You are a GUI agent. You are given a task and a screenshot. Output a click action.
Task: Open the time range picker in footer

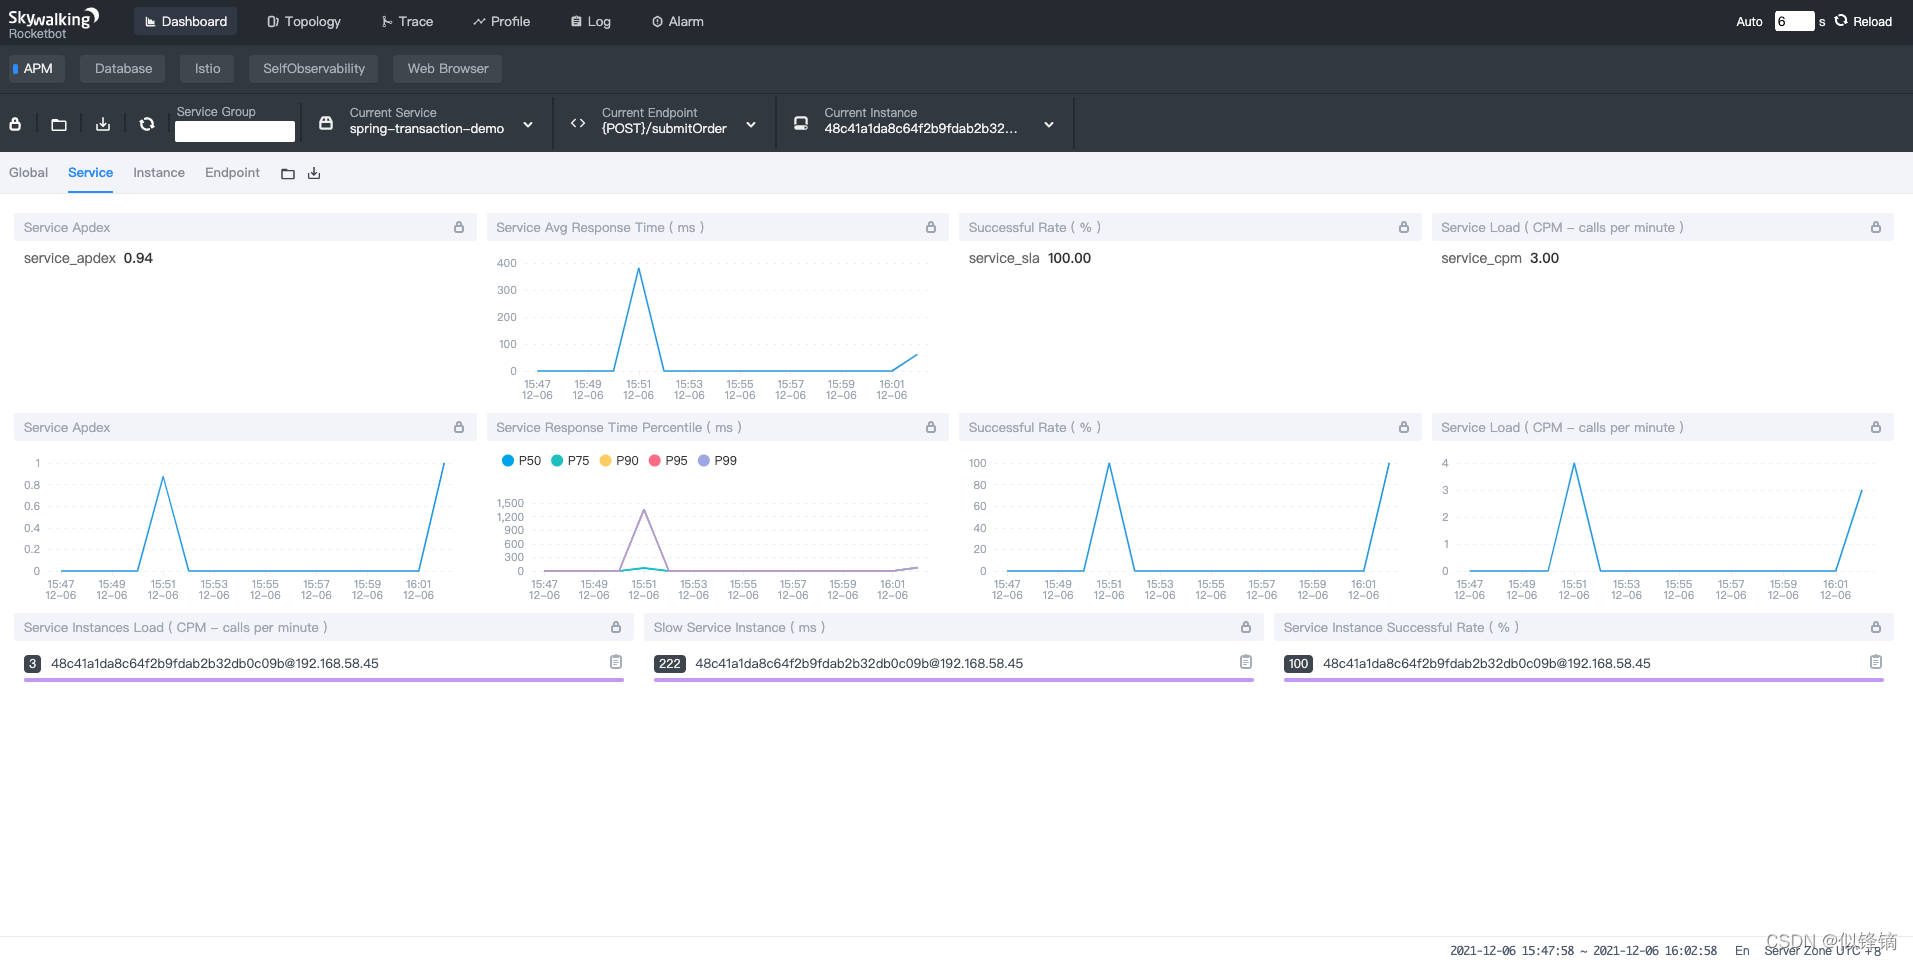click(1583, 950)
